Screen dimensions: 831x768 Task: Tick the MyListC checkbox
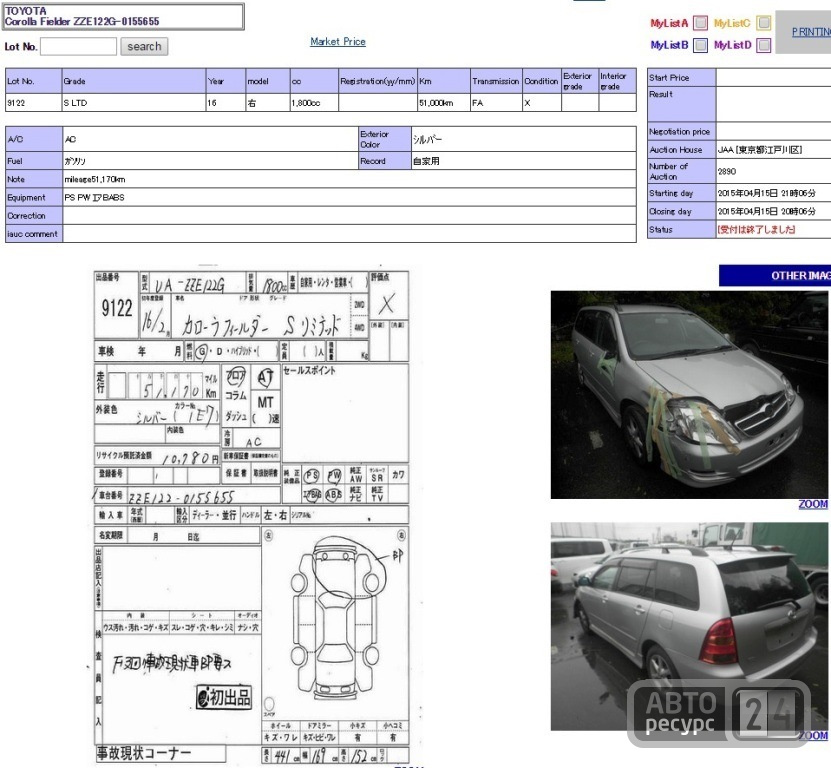pos(764,23)
